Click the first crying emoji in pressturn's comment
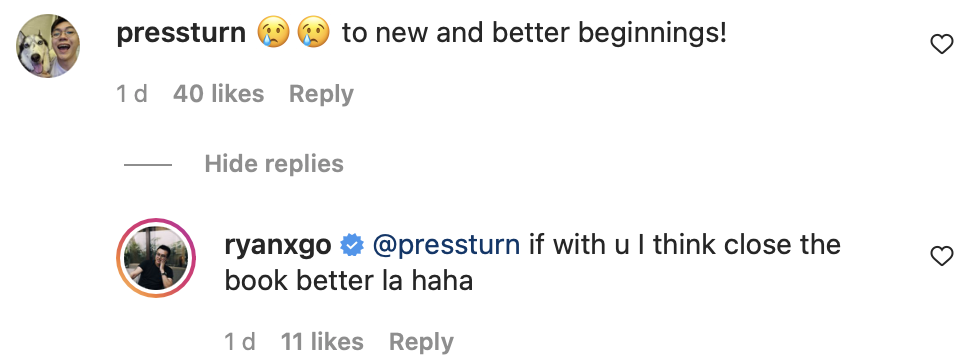This screenshot has height=363, width=973. pyautogui.click(x=274, y=33)
